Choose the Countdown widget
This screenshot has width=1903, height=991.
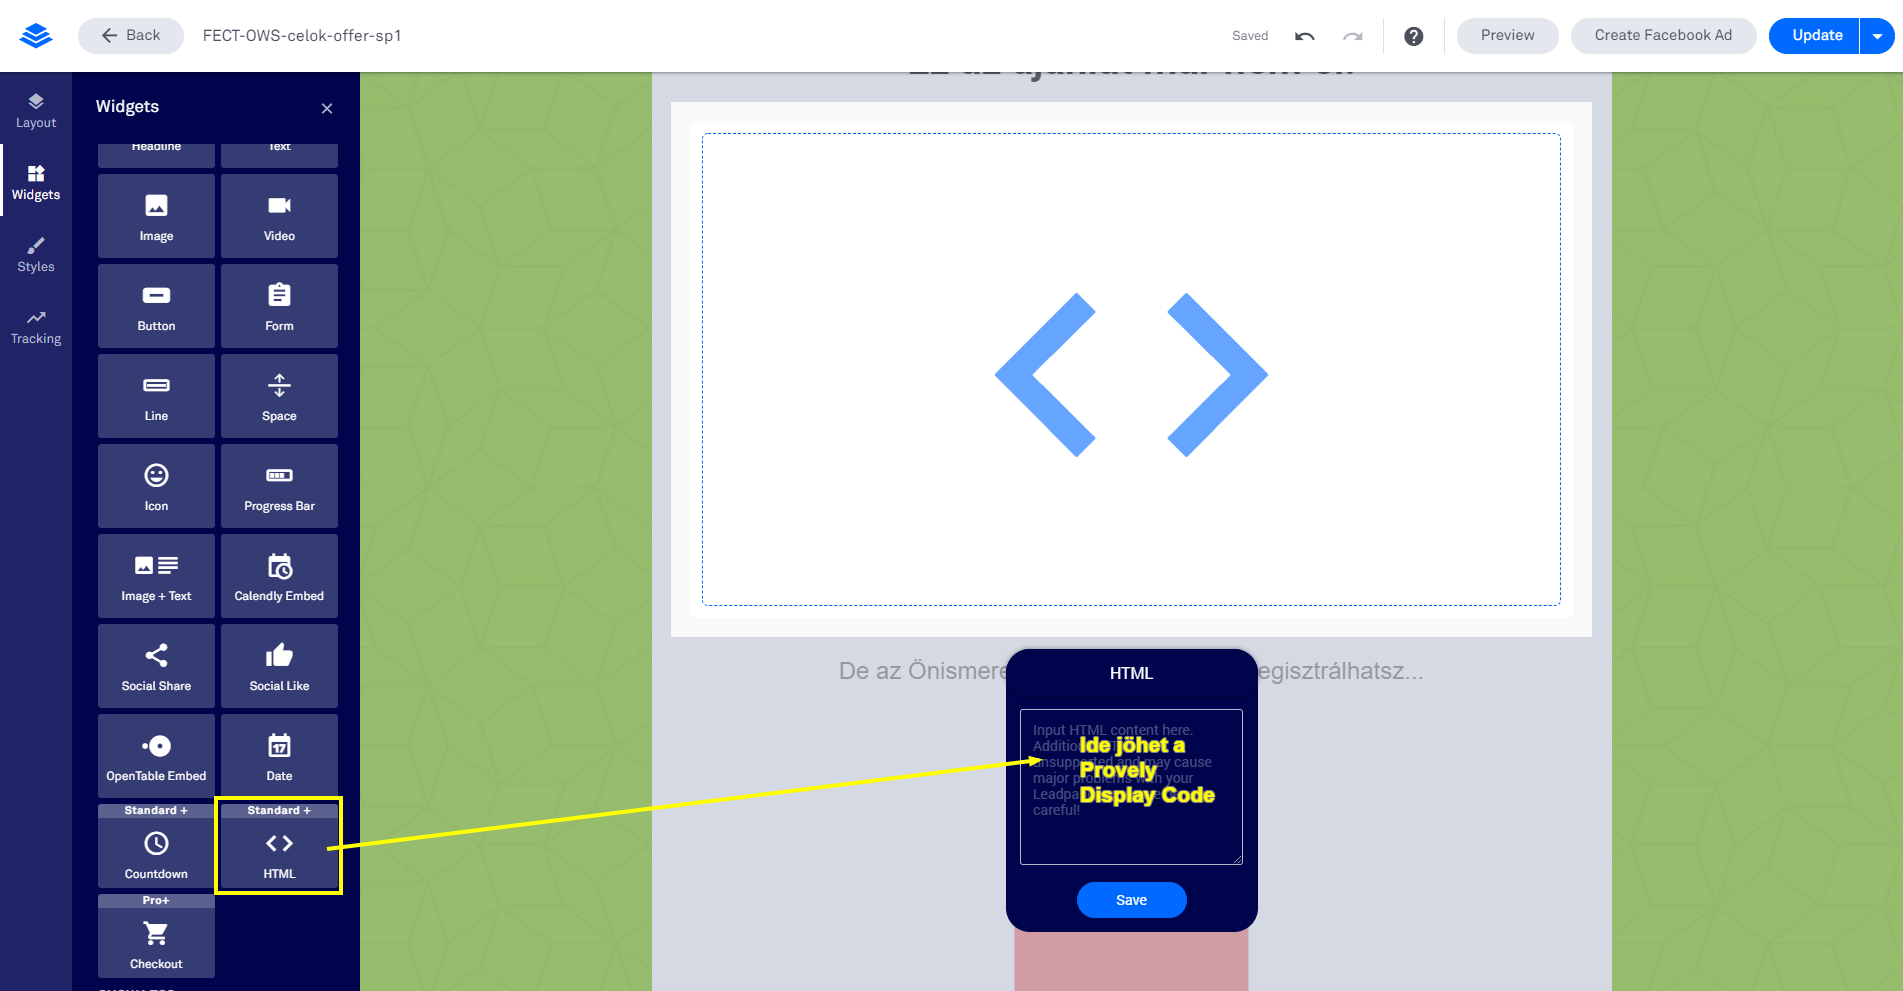156,853
